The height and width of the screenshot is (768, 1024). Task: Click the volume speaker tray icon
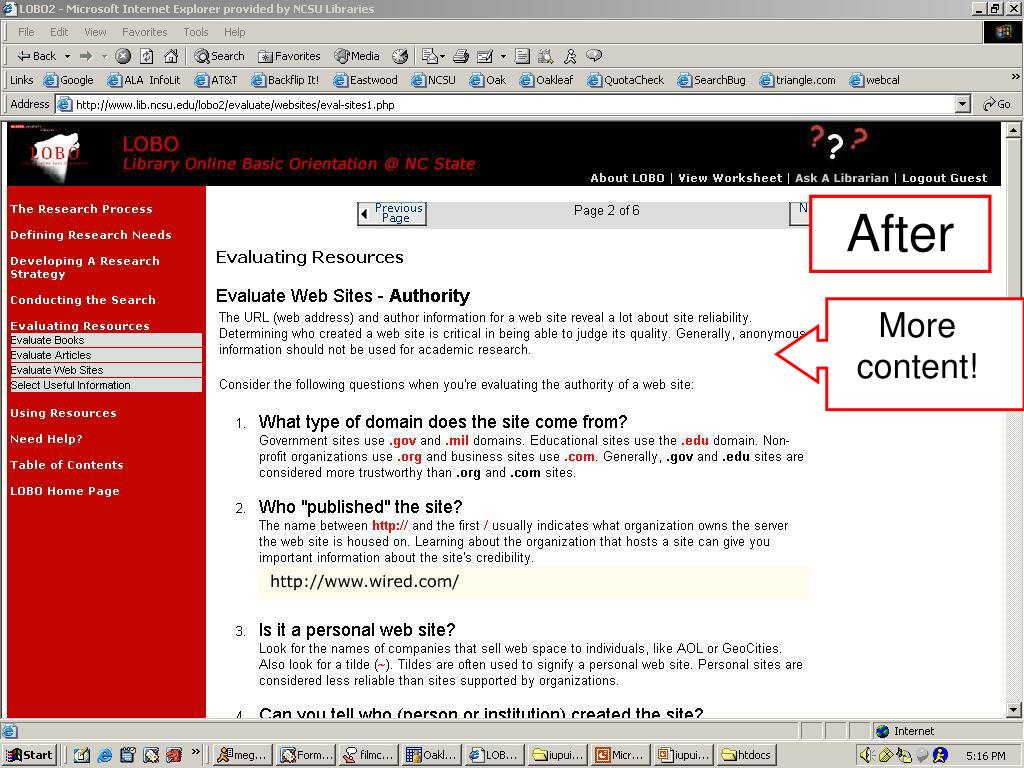(867, 755)
